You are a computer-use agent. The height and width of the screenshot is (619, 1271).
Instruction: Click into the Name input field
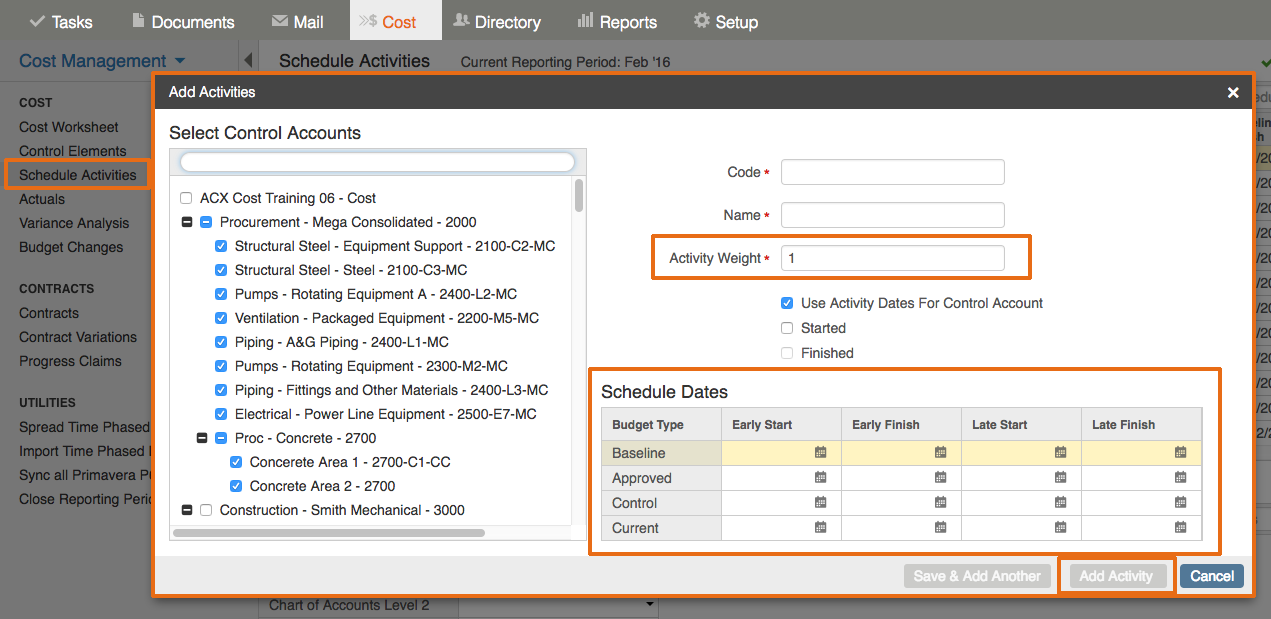tap(892, 215)
